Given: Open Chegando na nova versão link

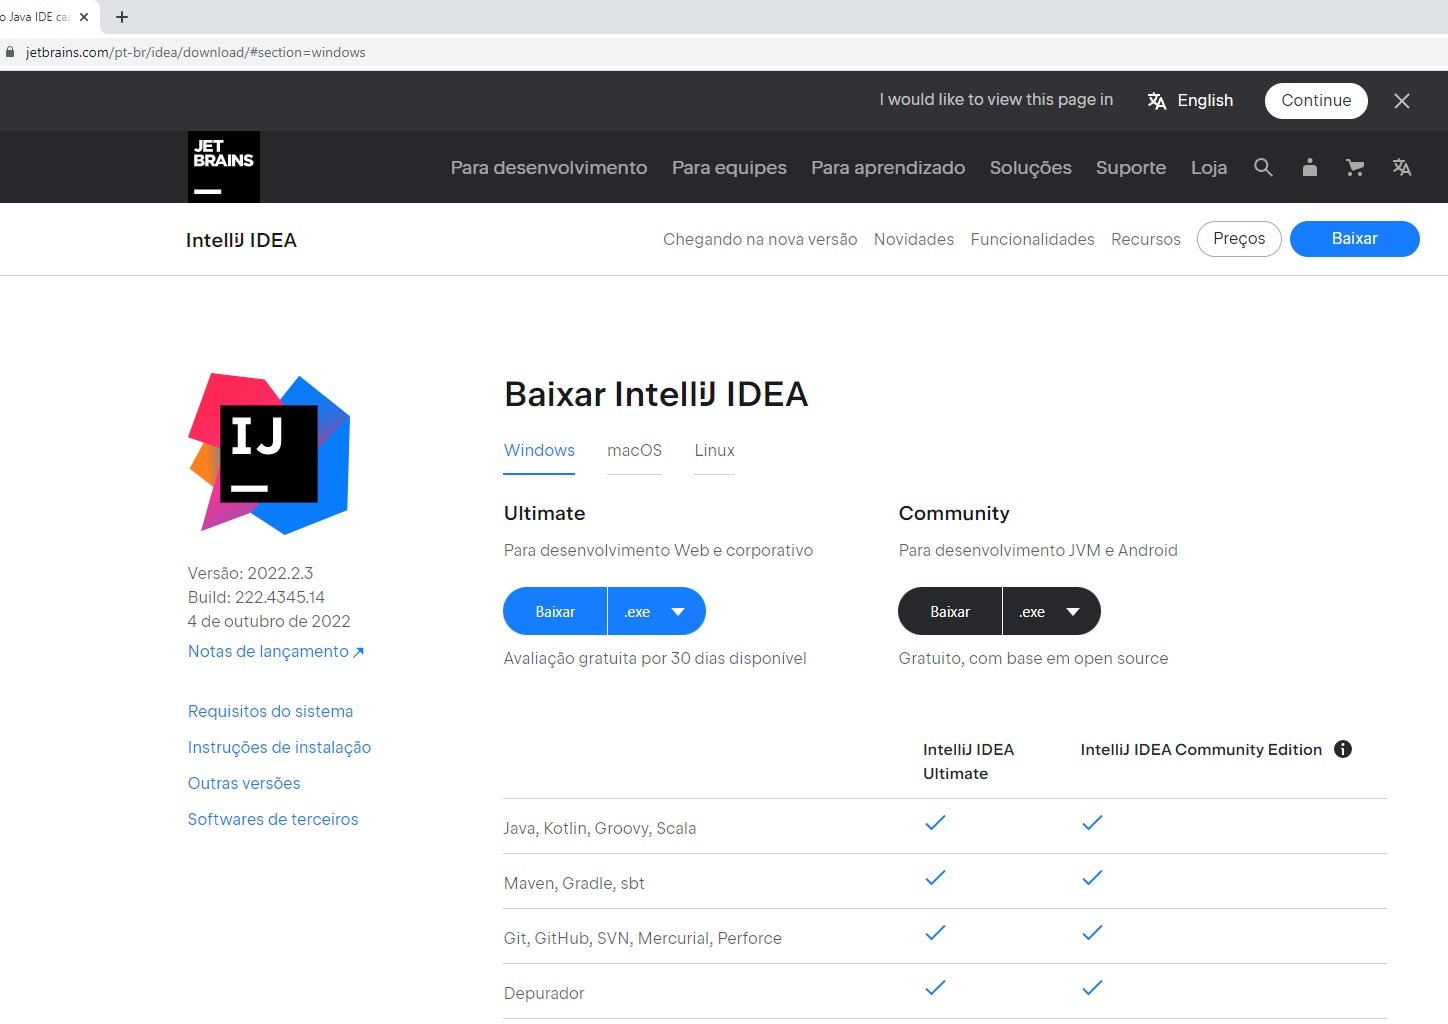Looking at the screenshot, I should pos(760,240).
